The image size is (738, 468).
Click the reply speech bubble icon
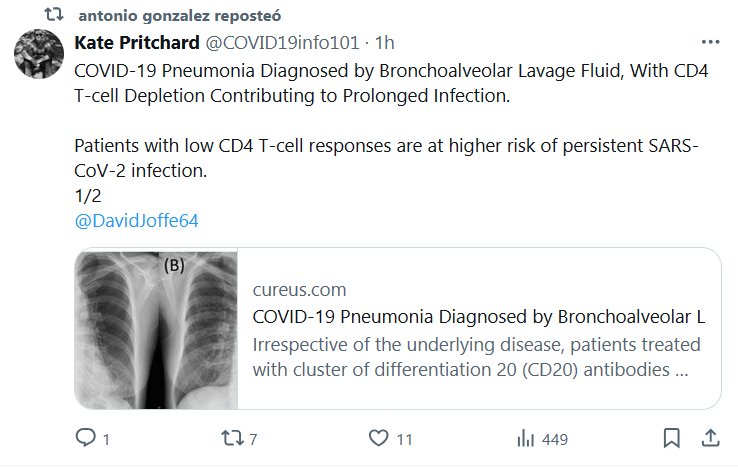pyautogui.click(x=87, y=438)
